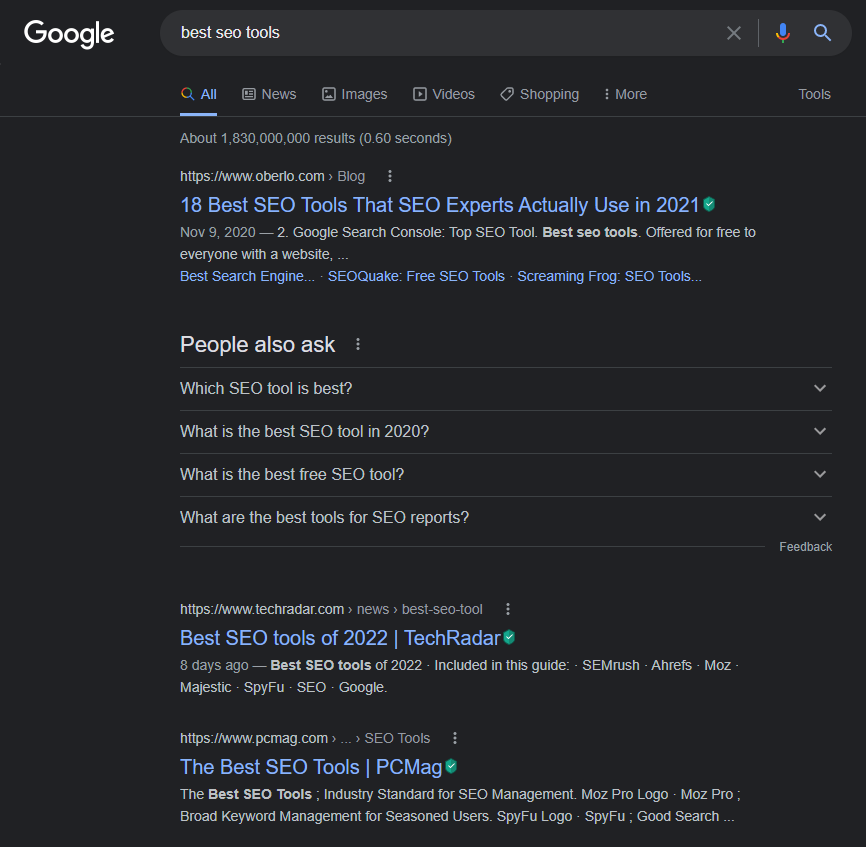
Task: Open the search Tools options
Action: [814, 94]
